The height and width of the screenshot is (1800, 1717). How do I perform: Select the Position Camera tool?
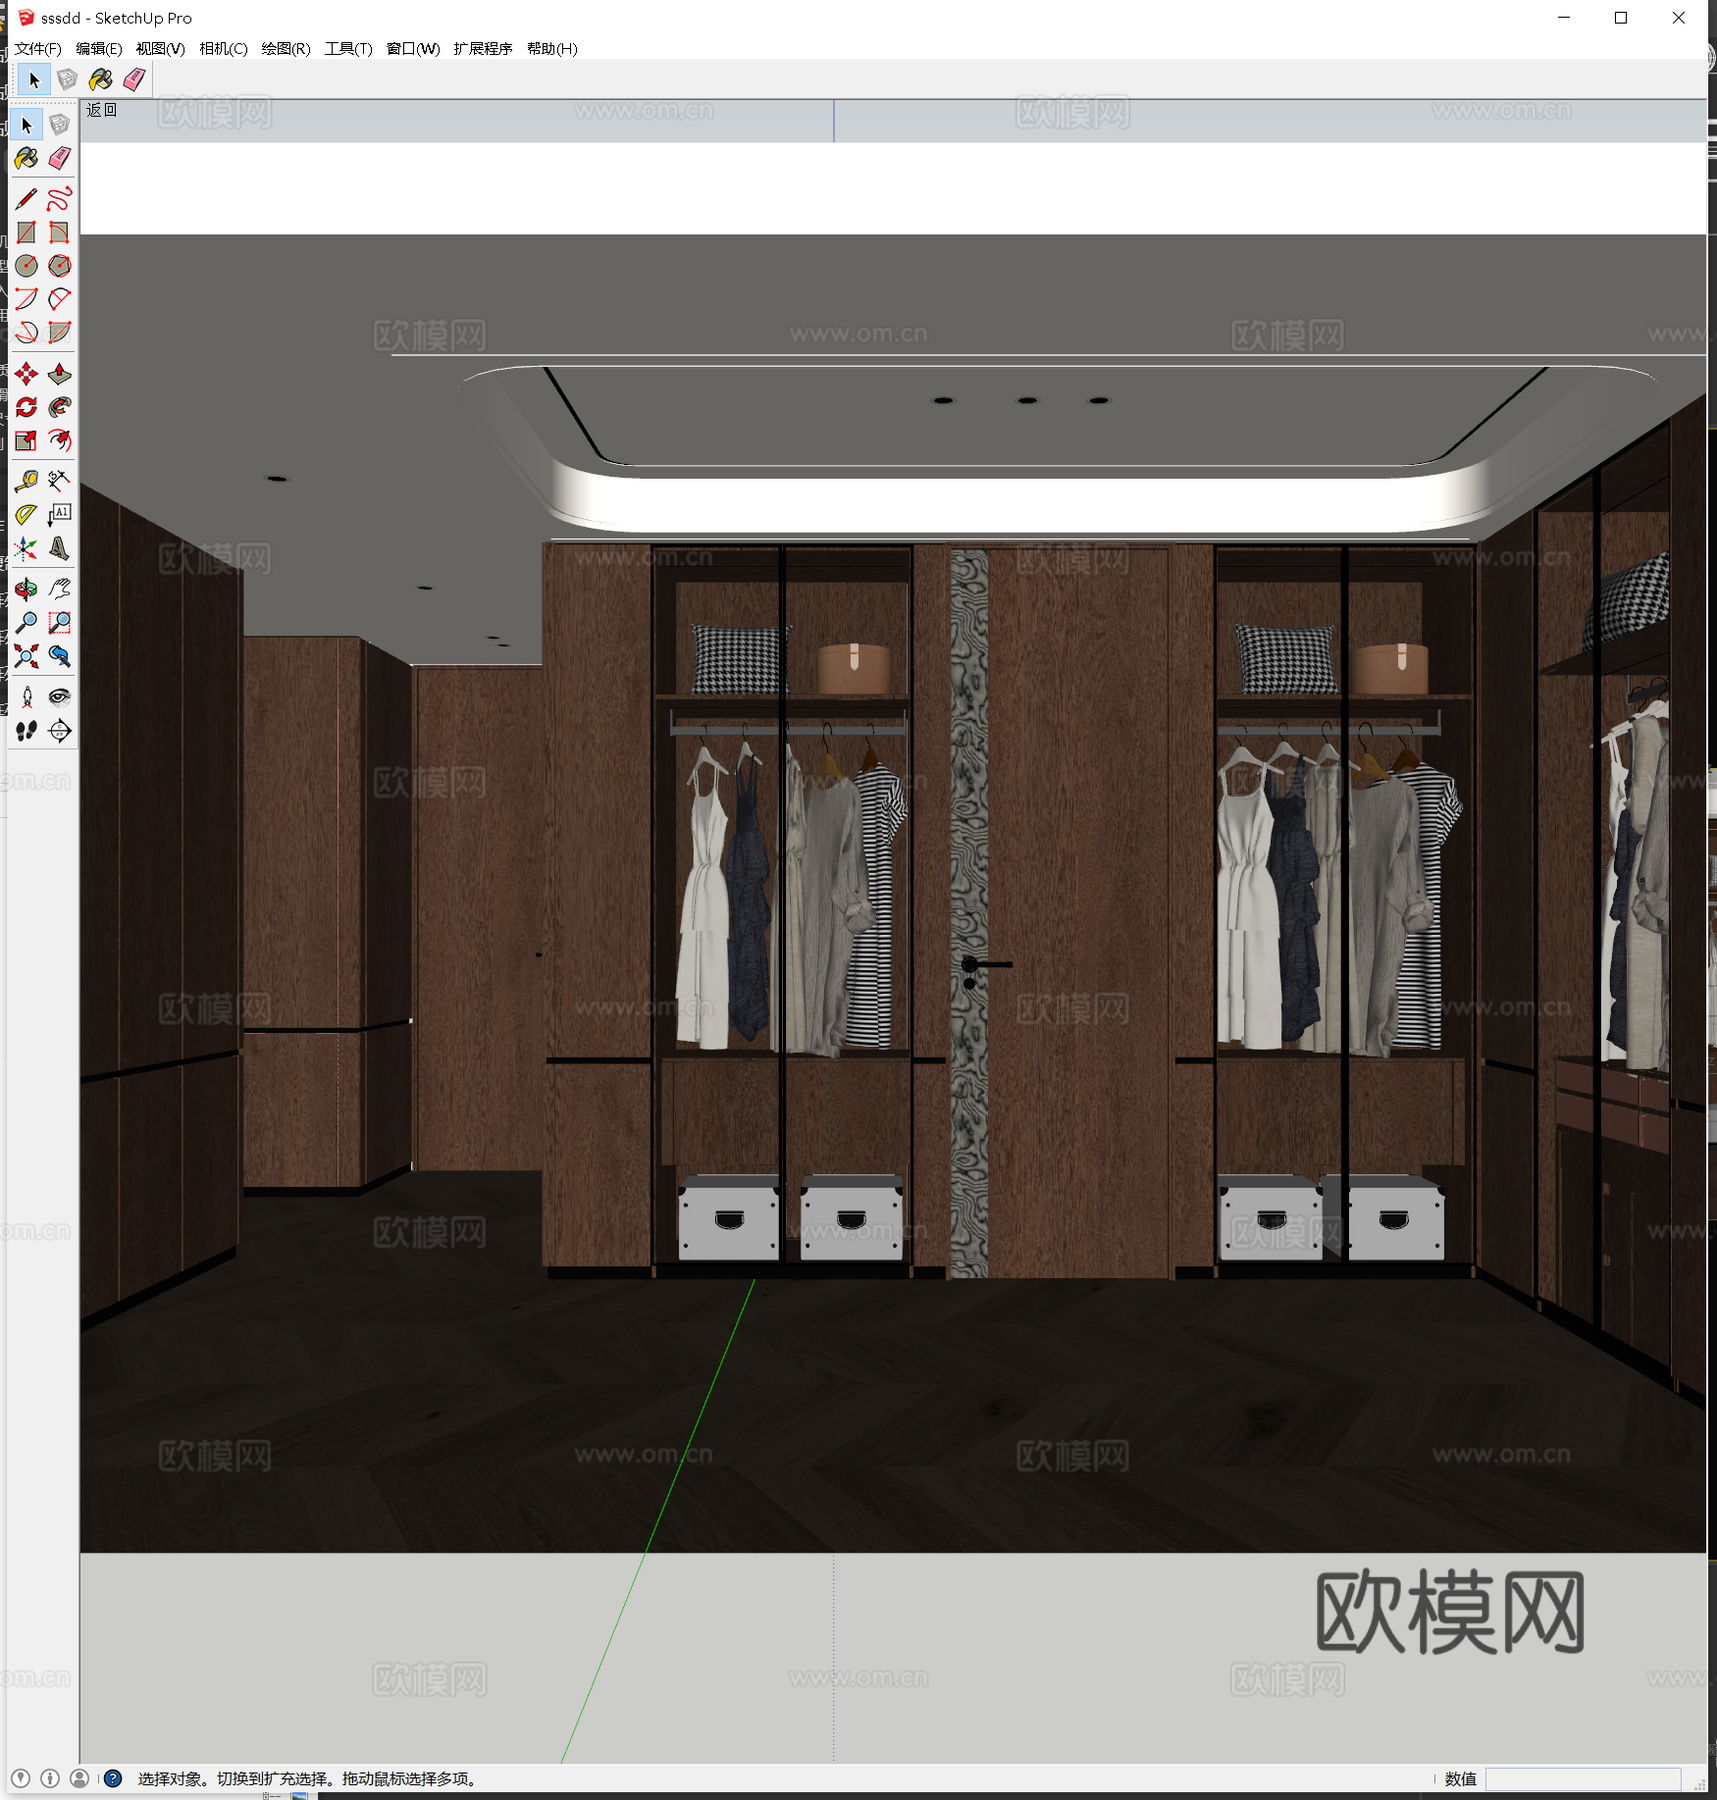(x=27, y=697)
